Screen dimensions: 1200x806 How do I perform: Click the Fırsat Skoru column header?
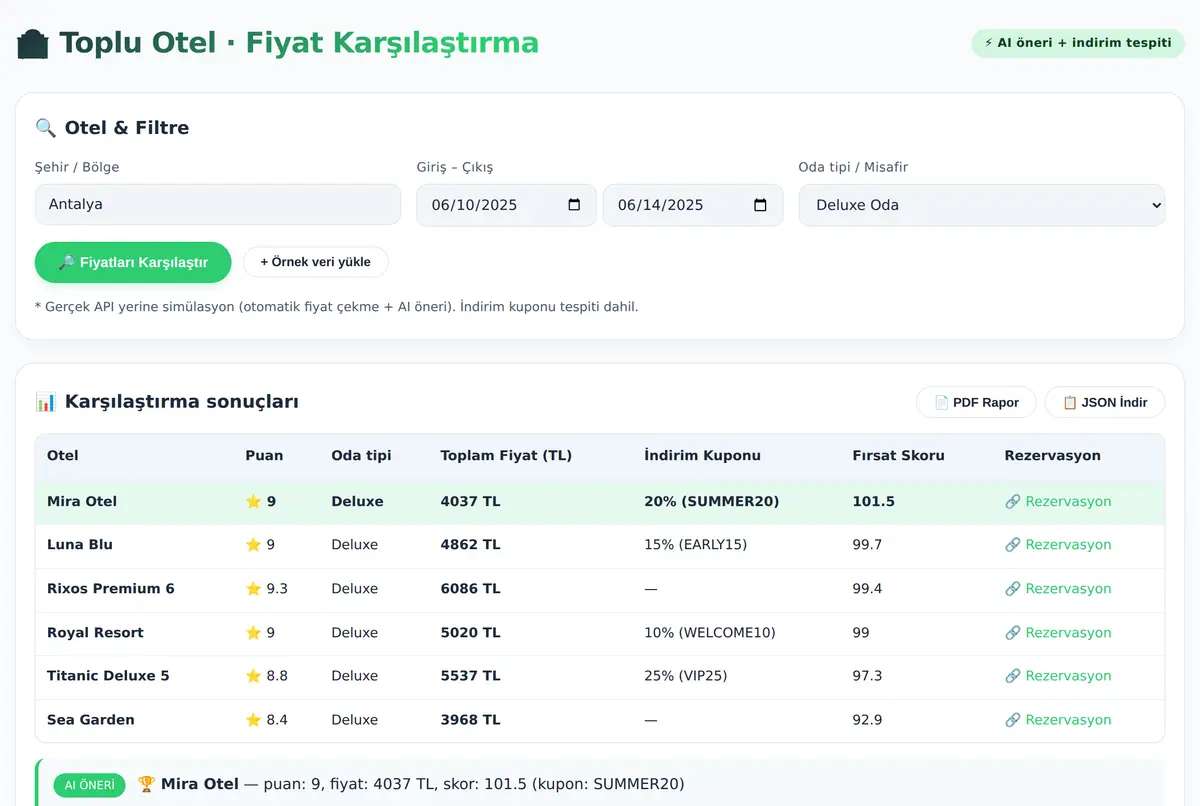[x=898, y=456]
